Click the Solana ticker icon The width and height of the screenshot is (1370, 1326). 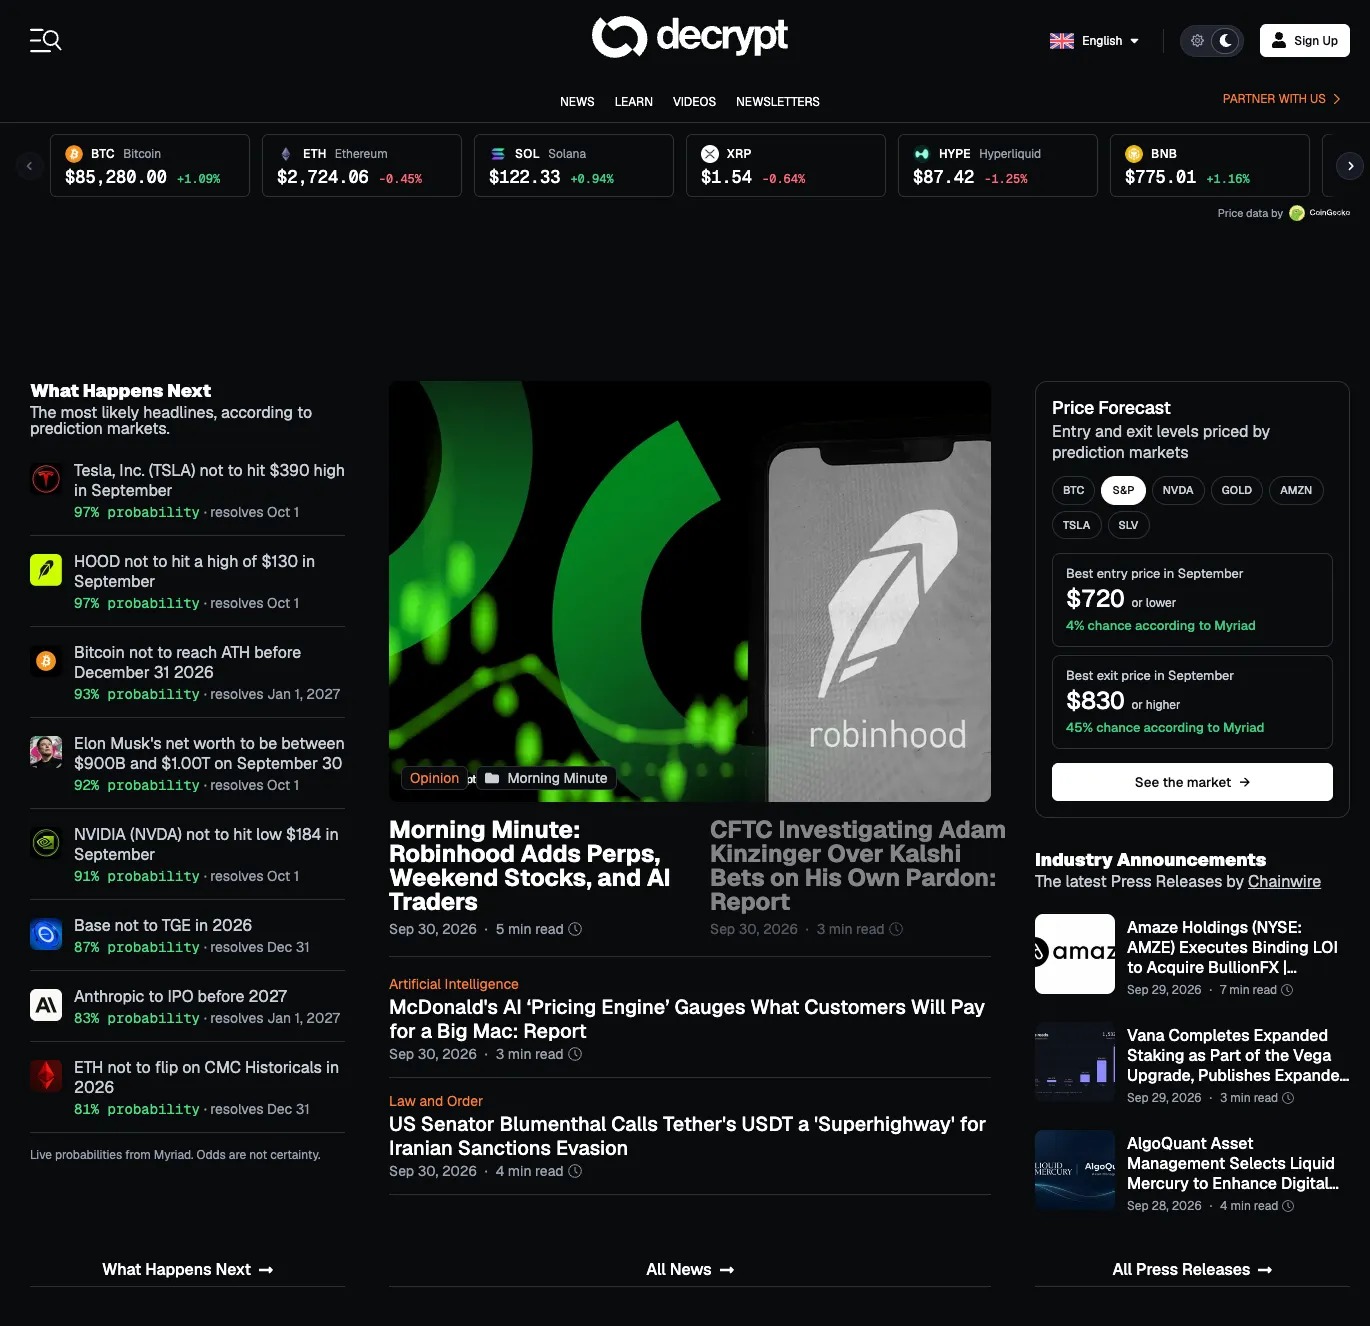point(498,154)
